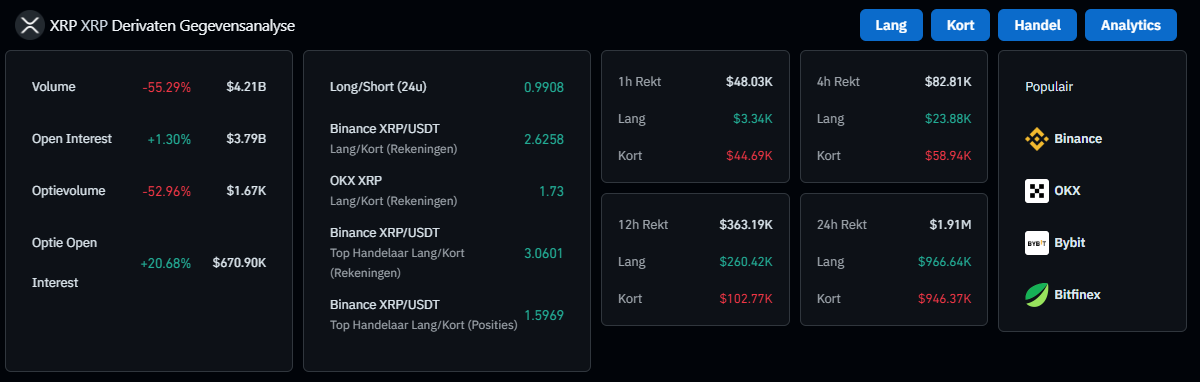Open the Lang button
1200x382 pixels.
click(891, 25)
